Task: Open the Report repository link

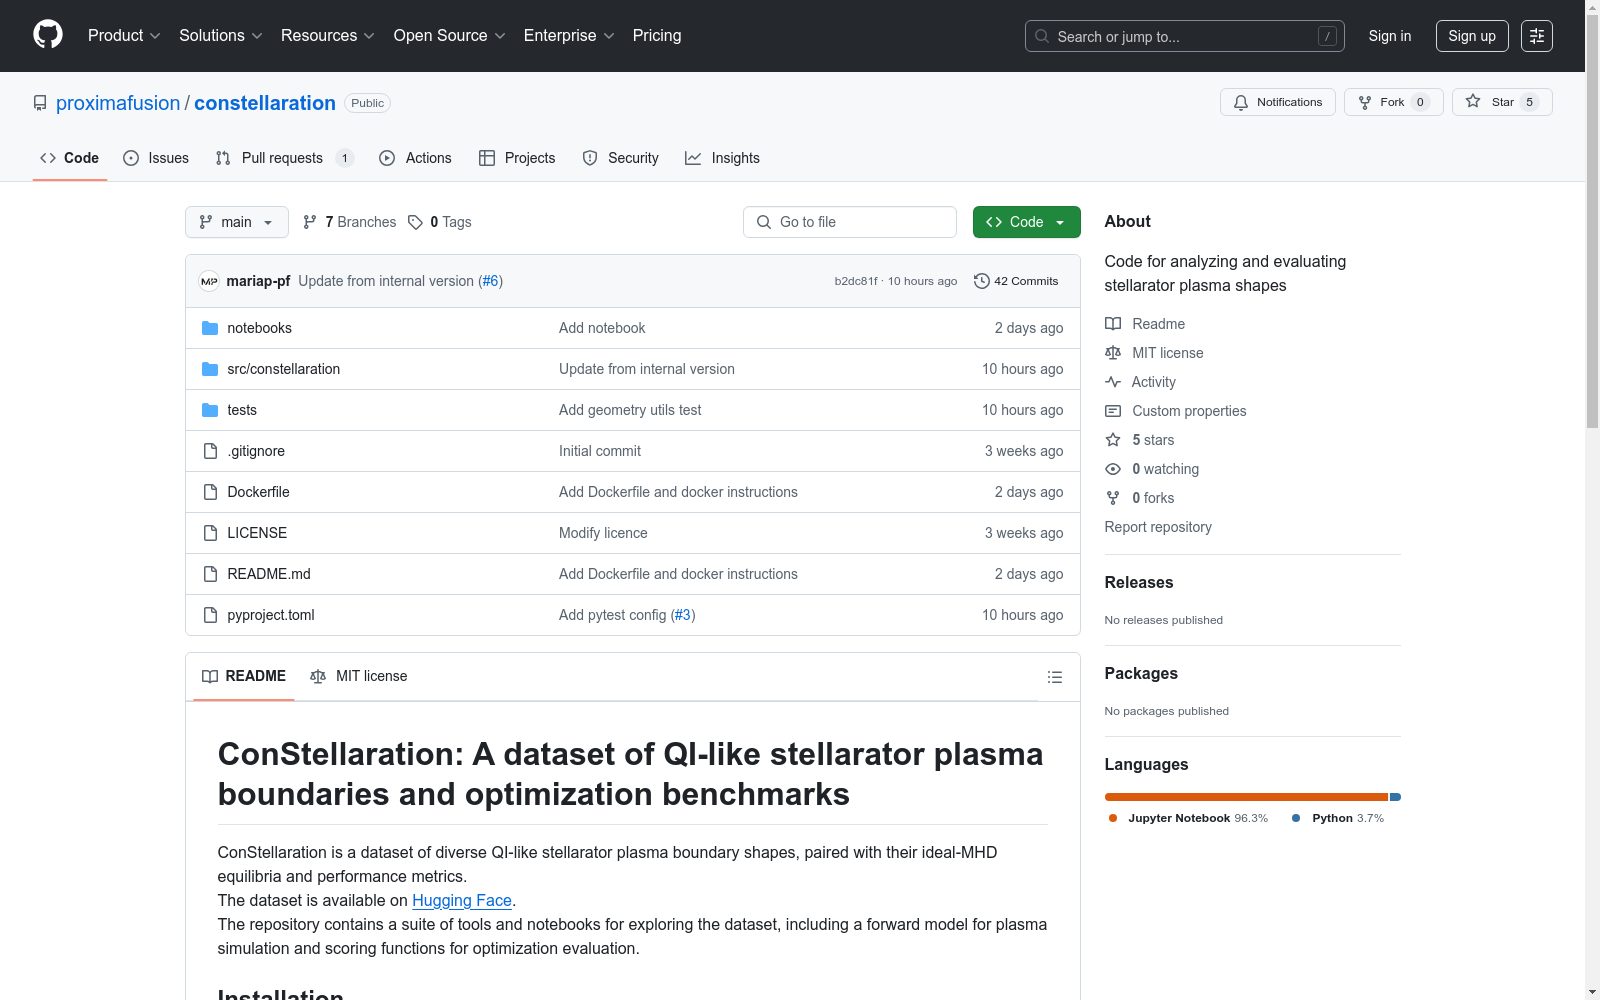Action: click(1158, 527)
